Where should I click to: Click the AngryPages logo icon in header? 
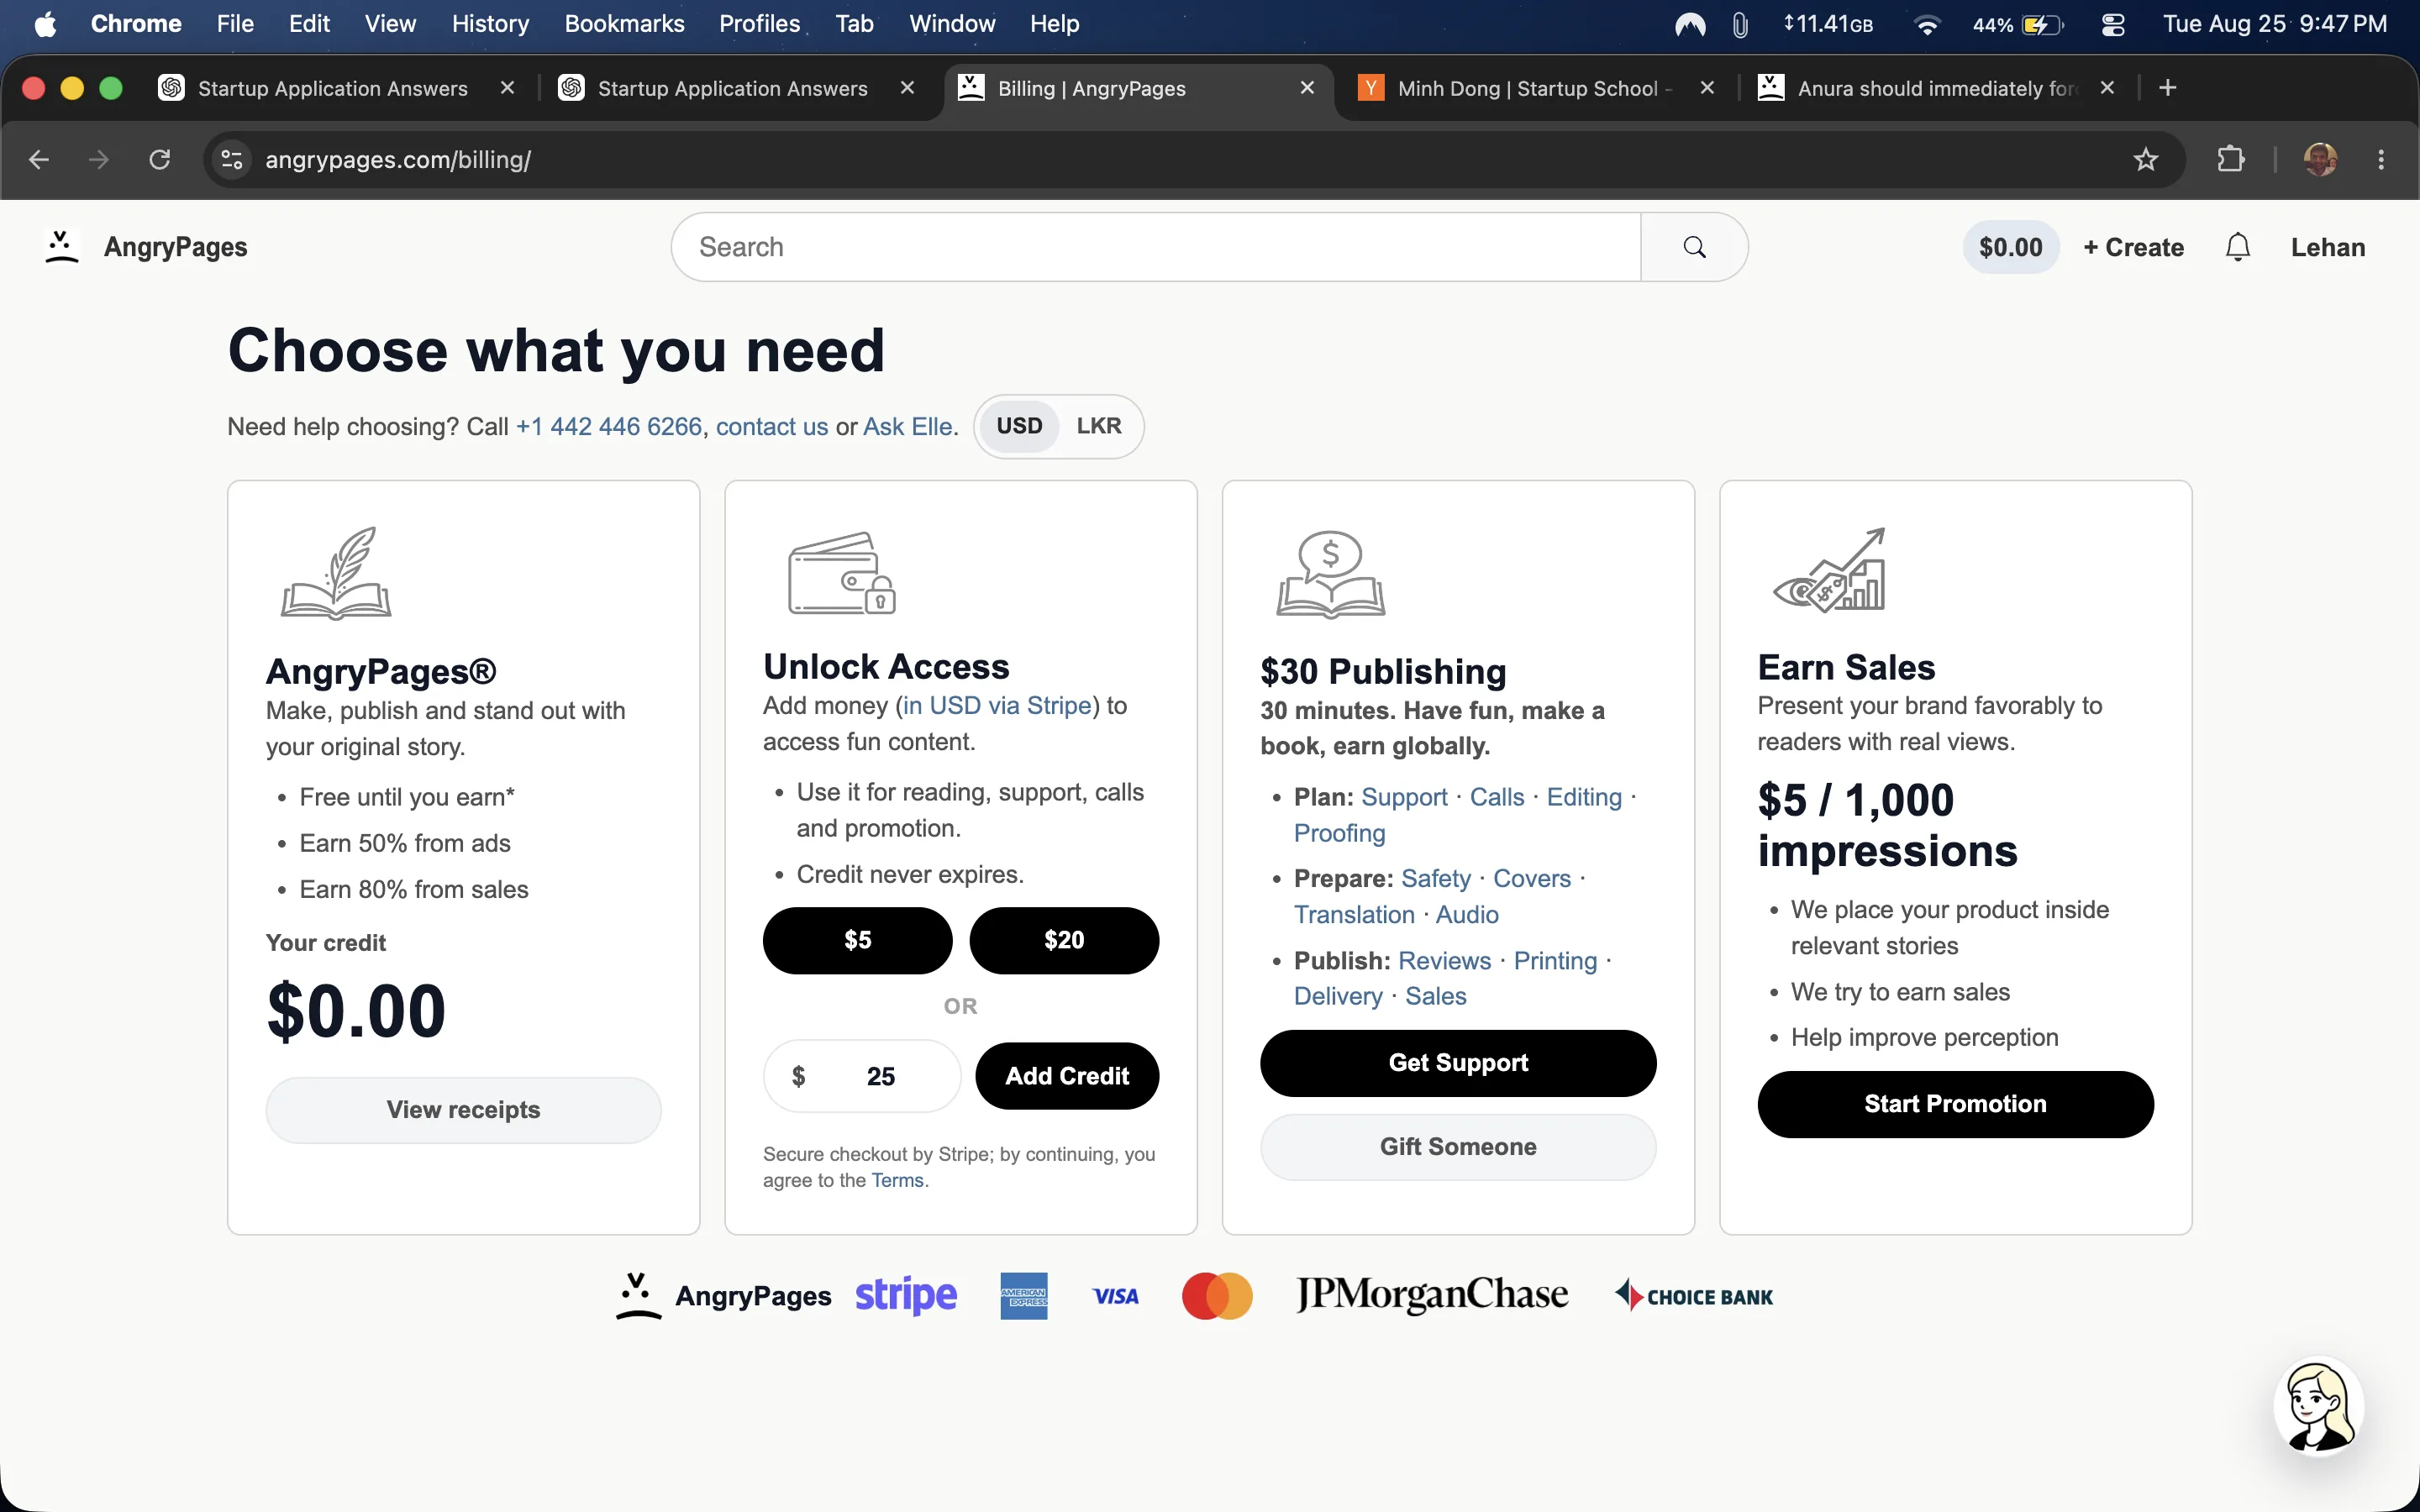coord(62,247)
